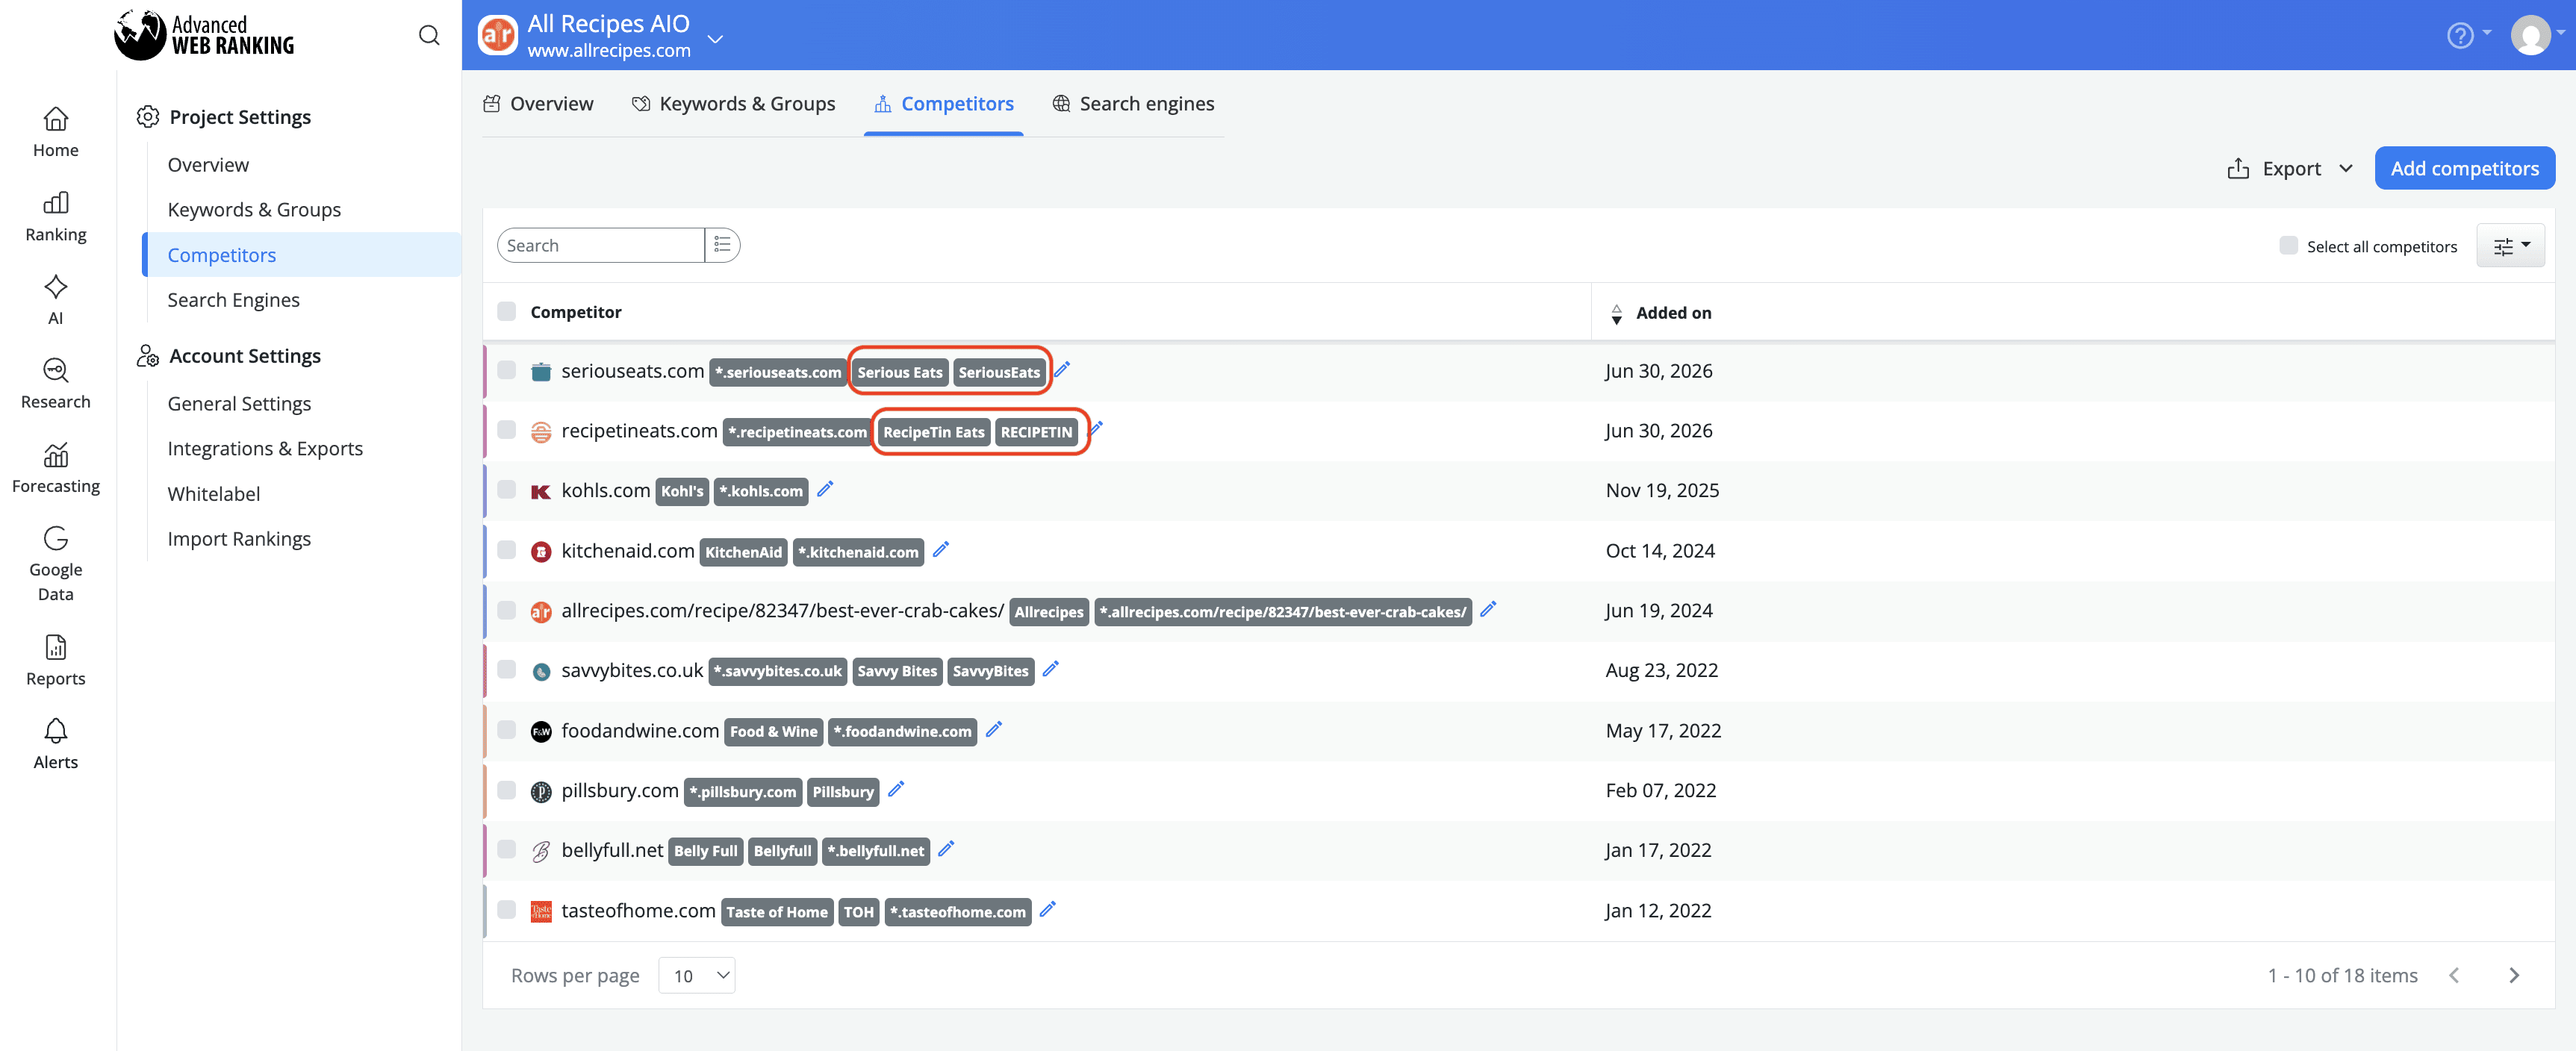This screenshot has width=2576, height=1051.
Task: Check the kohls.com row checkbox
Action: [507, 490]
